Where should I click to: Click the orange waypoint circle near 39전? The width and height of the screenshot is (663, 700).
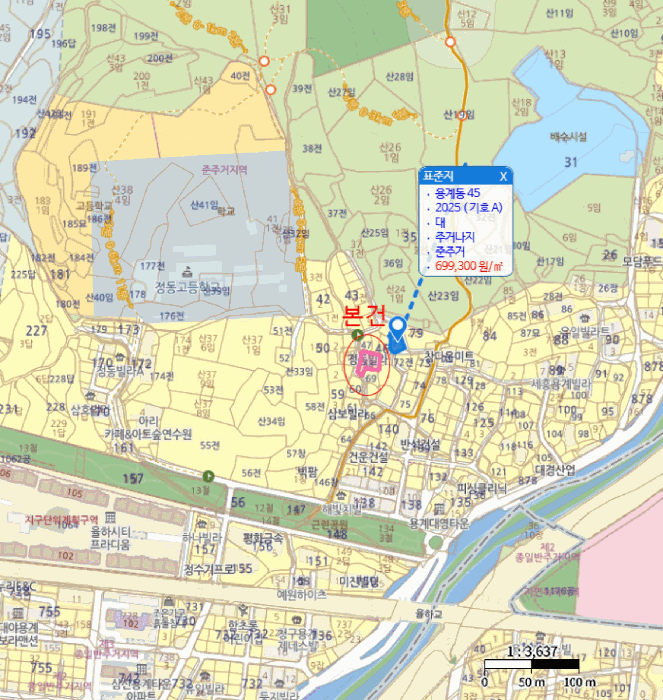pyautogui.click(x=271, y=89)
